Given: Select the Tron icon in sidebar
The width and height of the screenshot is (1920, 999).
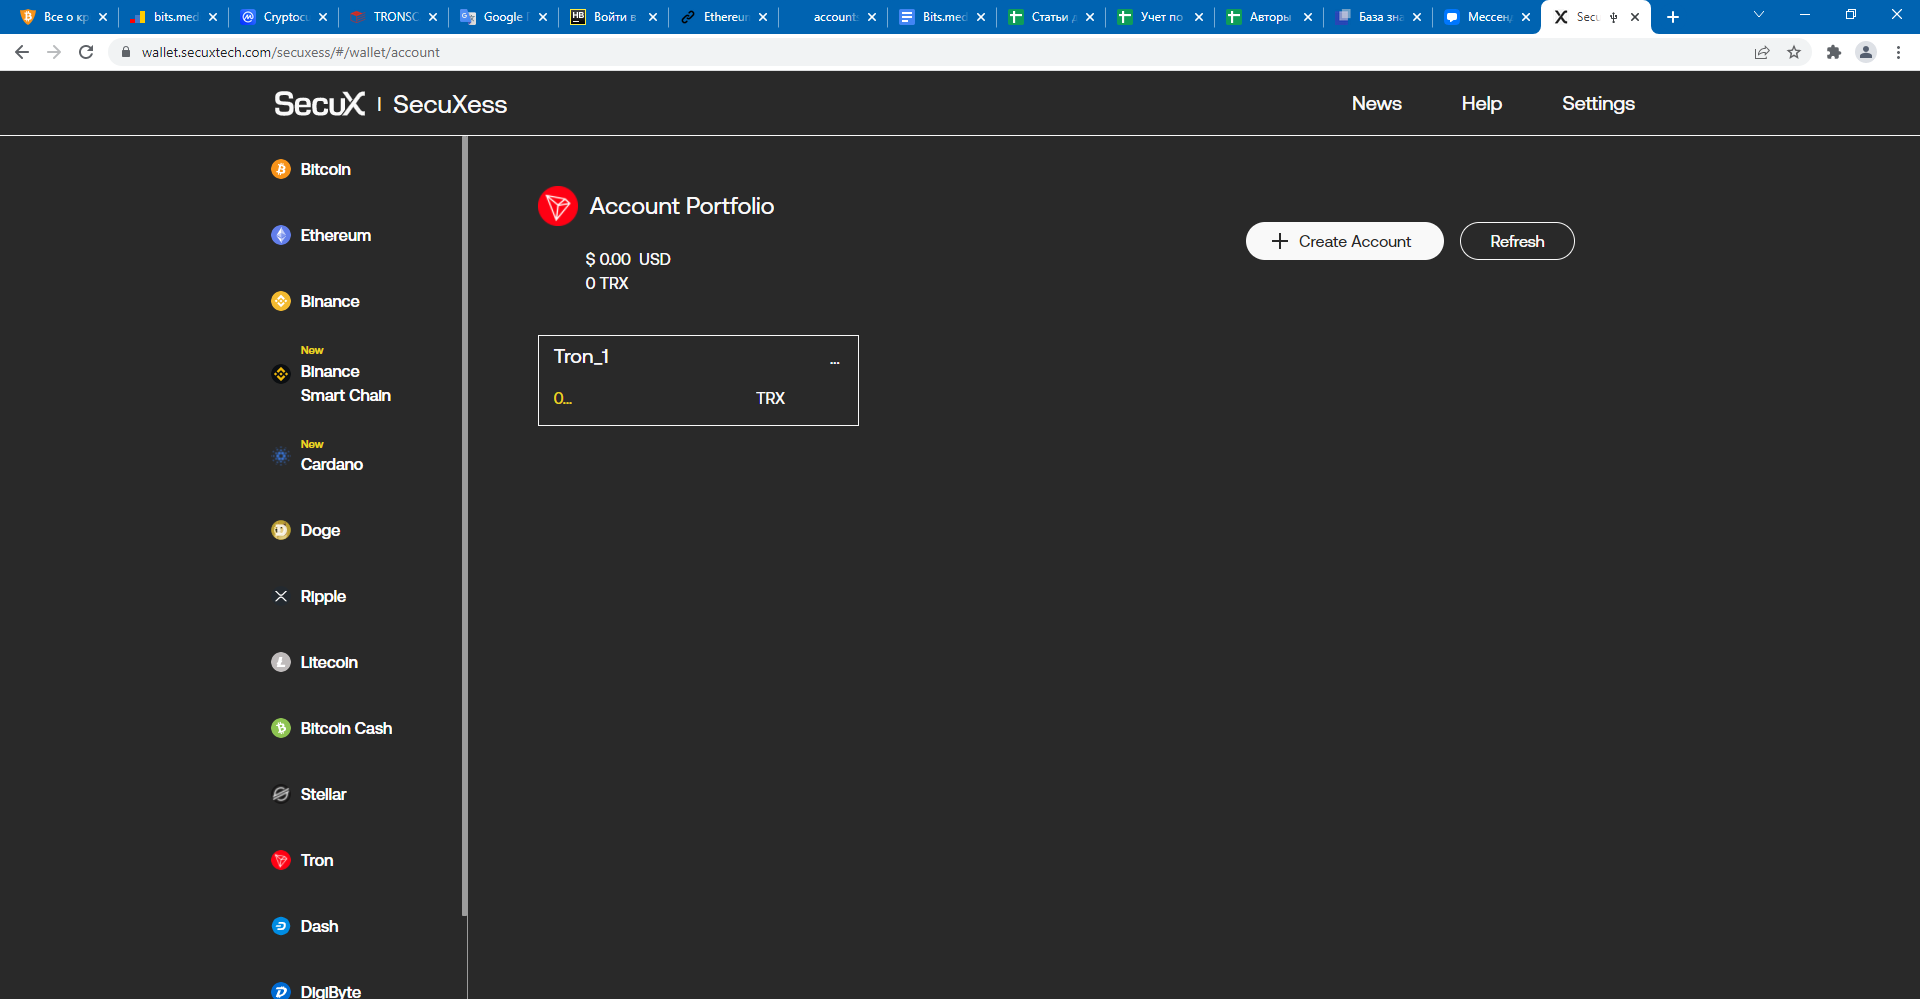Looking at the screenshot, I should (281, 860).
